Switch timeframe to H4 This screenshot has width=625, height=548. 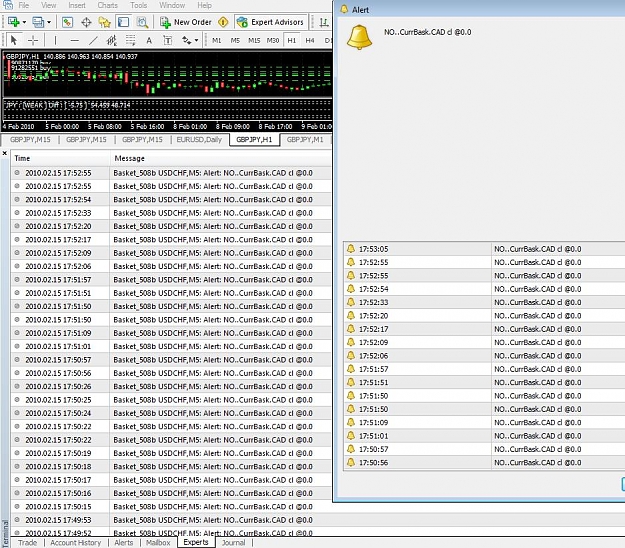pos(310,40)
